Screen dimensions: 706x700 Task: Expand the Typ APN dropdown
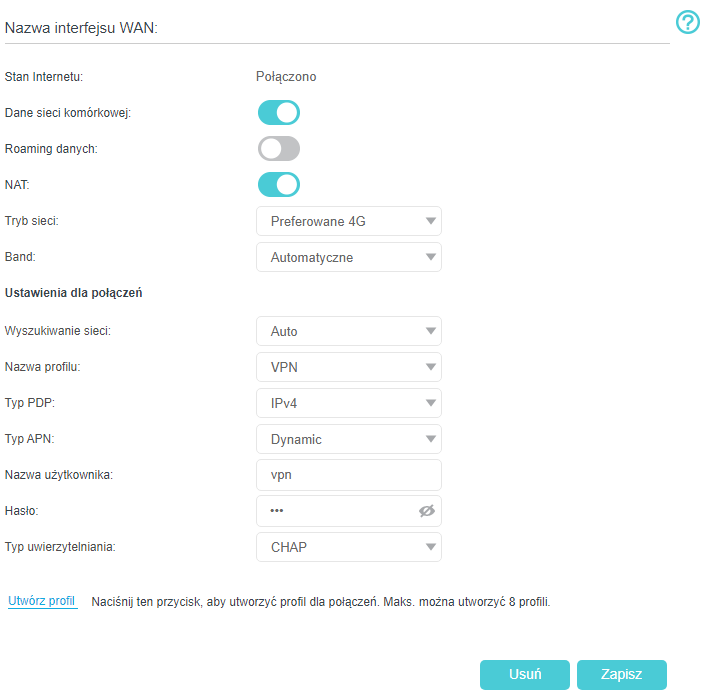(x=348, y=439)
